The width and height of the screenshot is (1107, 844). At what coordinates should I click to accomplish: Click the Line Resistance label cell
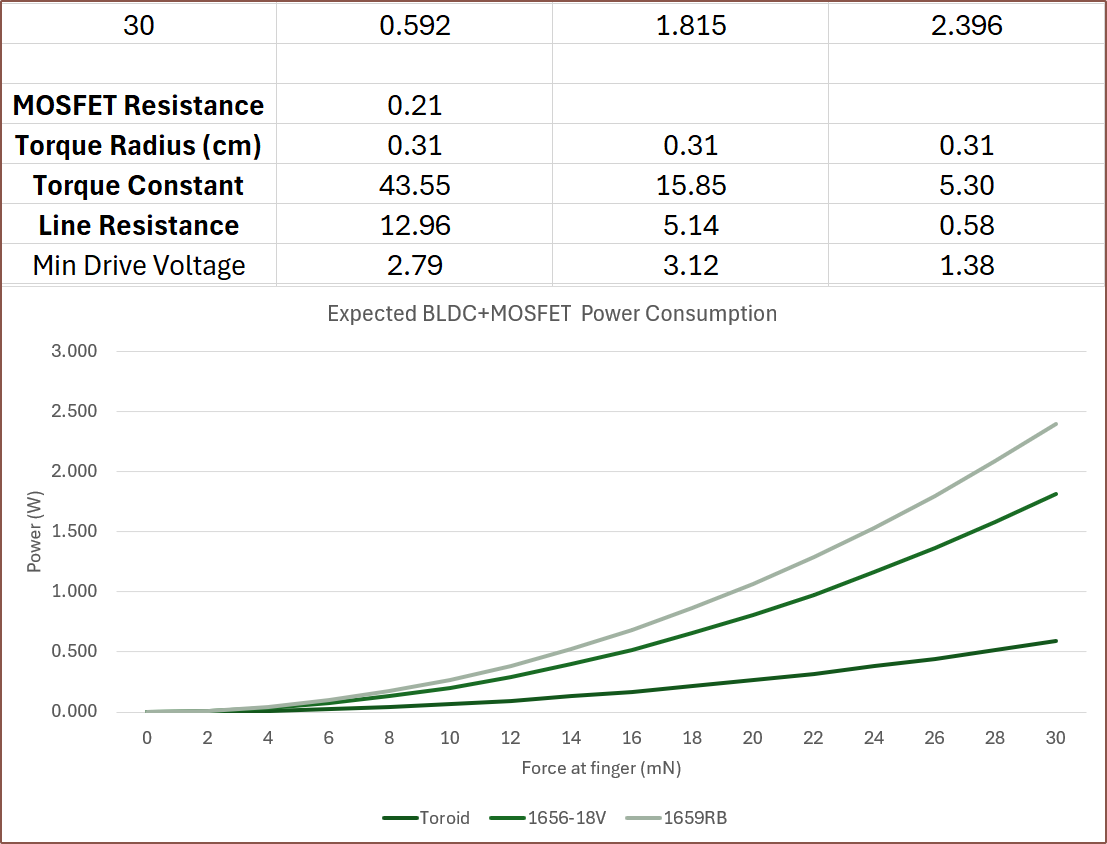pos(138,226)
